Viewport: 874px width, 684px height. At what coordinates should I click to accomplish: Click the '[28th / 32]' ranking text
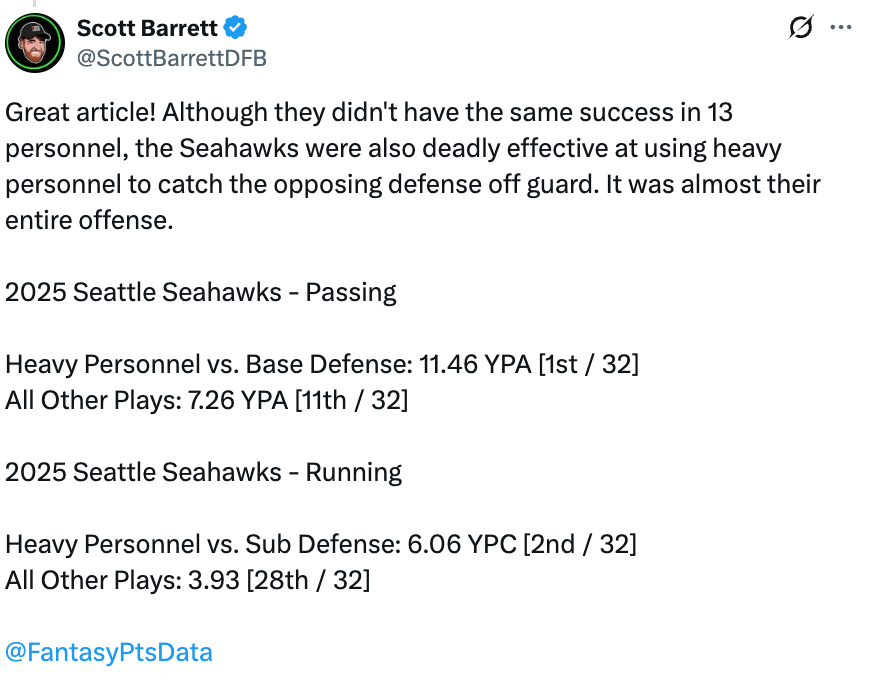(308, 580)
